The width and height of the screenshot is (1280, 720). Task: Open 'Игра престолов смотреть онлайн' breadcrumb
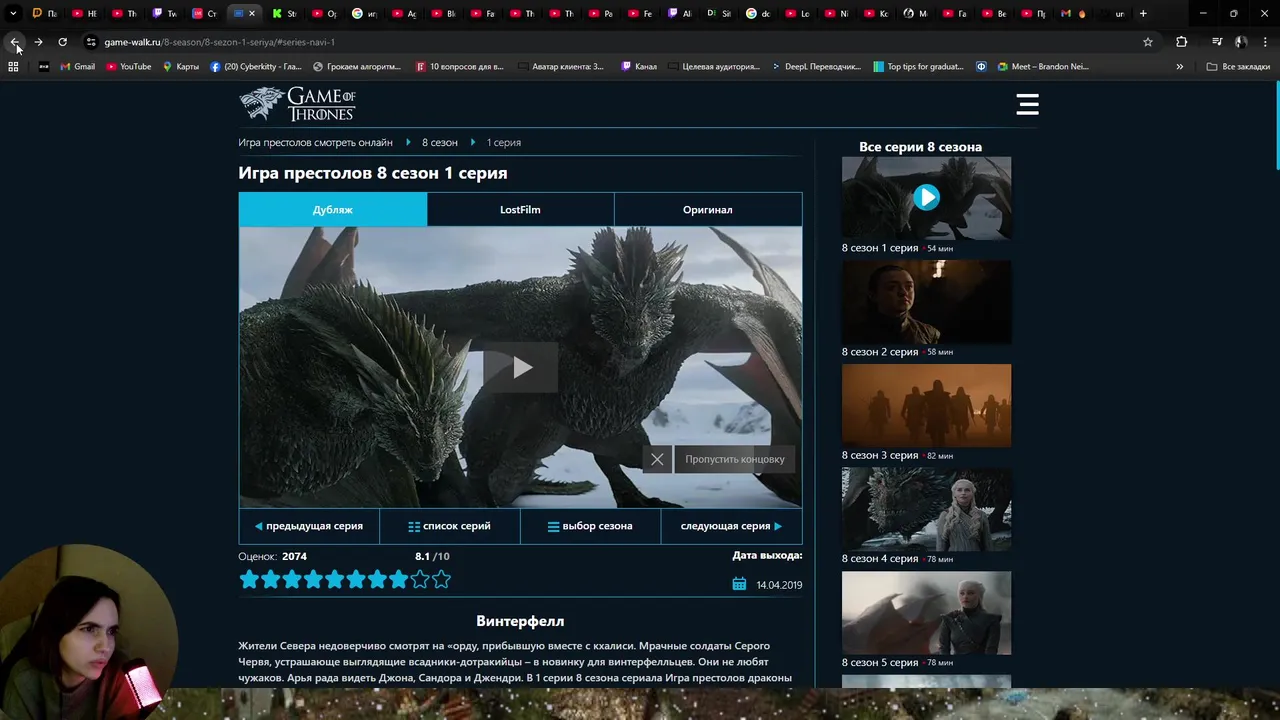click(x=315, y=142)
